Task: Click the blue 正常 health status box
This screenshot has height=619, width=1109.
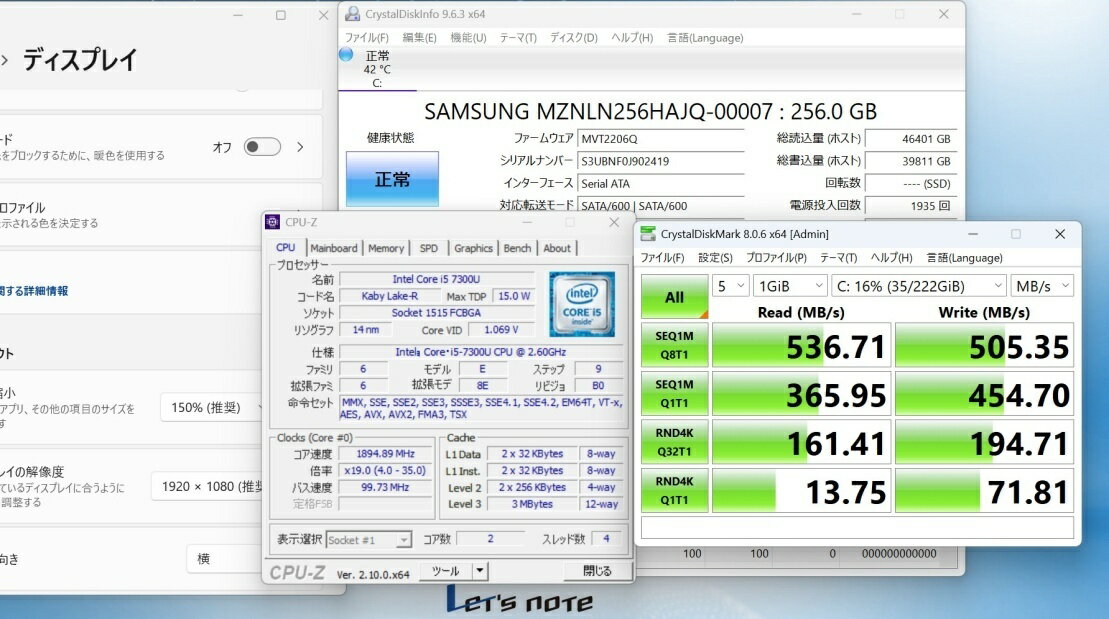Action: coord(392,180)
